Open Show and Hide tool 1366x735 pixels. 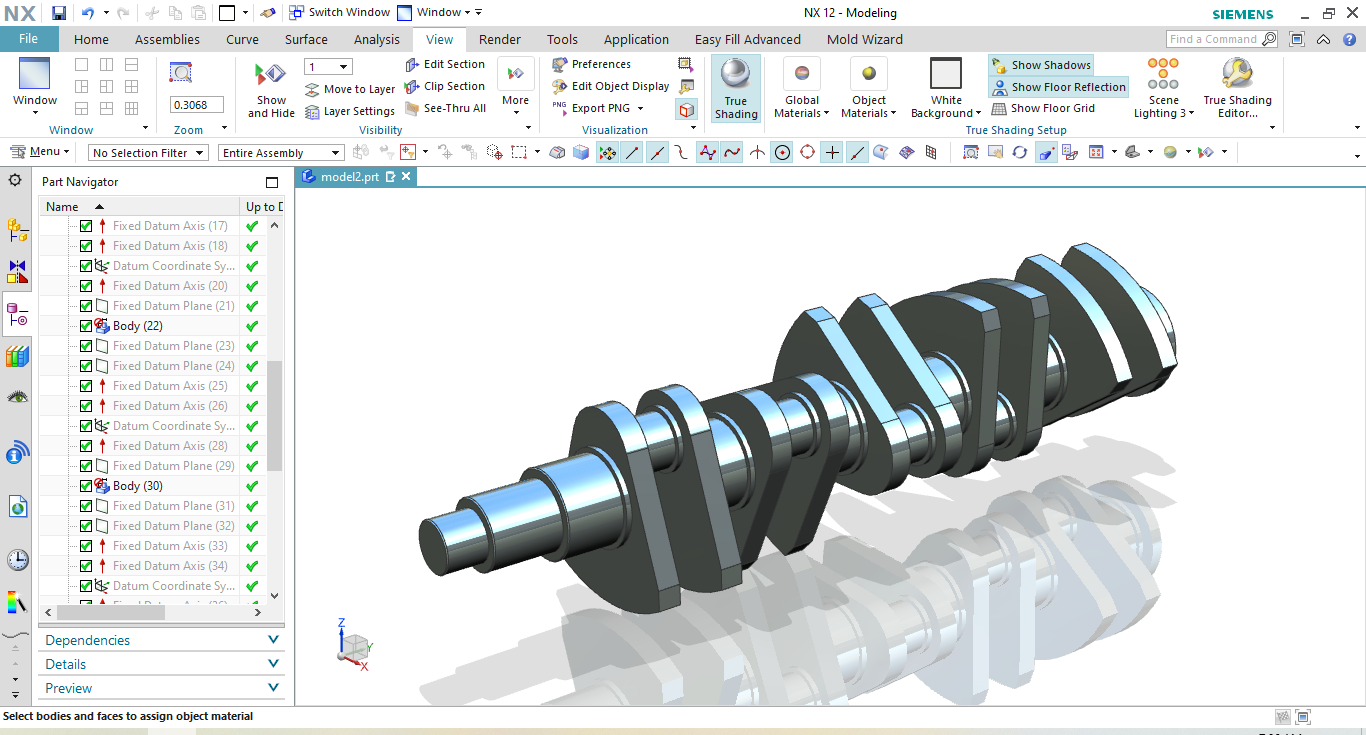click(x=271, y=90)
